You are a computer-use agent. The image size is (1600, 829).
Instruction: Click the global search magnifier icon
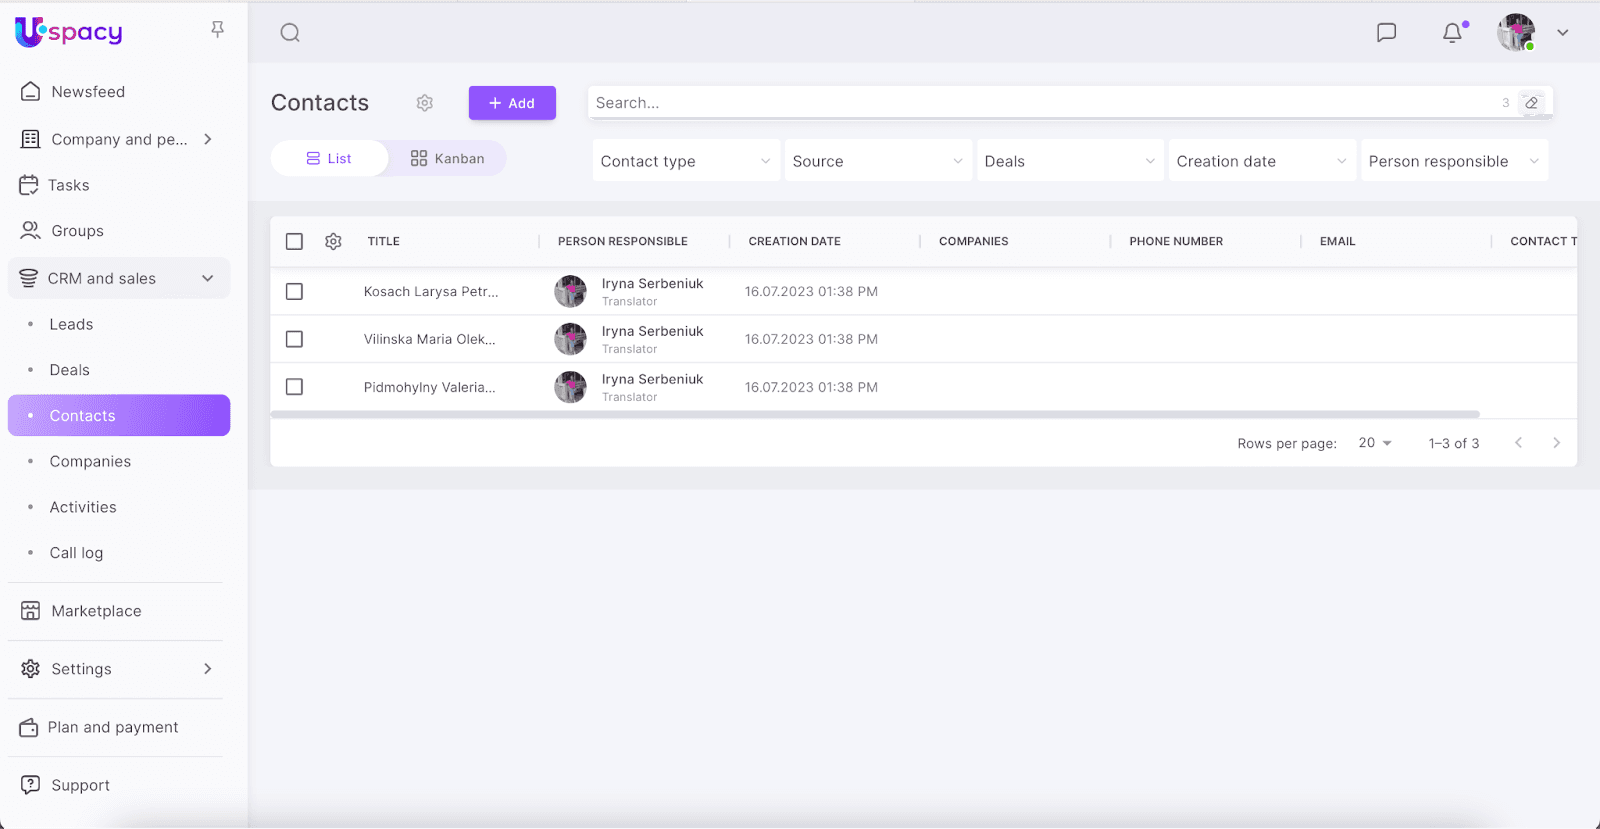pyautogui.click(x=290, y=33)
